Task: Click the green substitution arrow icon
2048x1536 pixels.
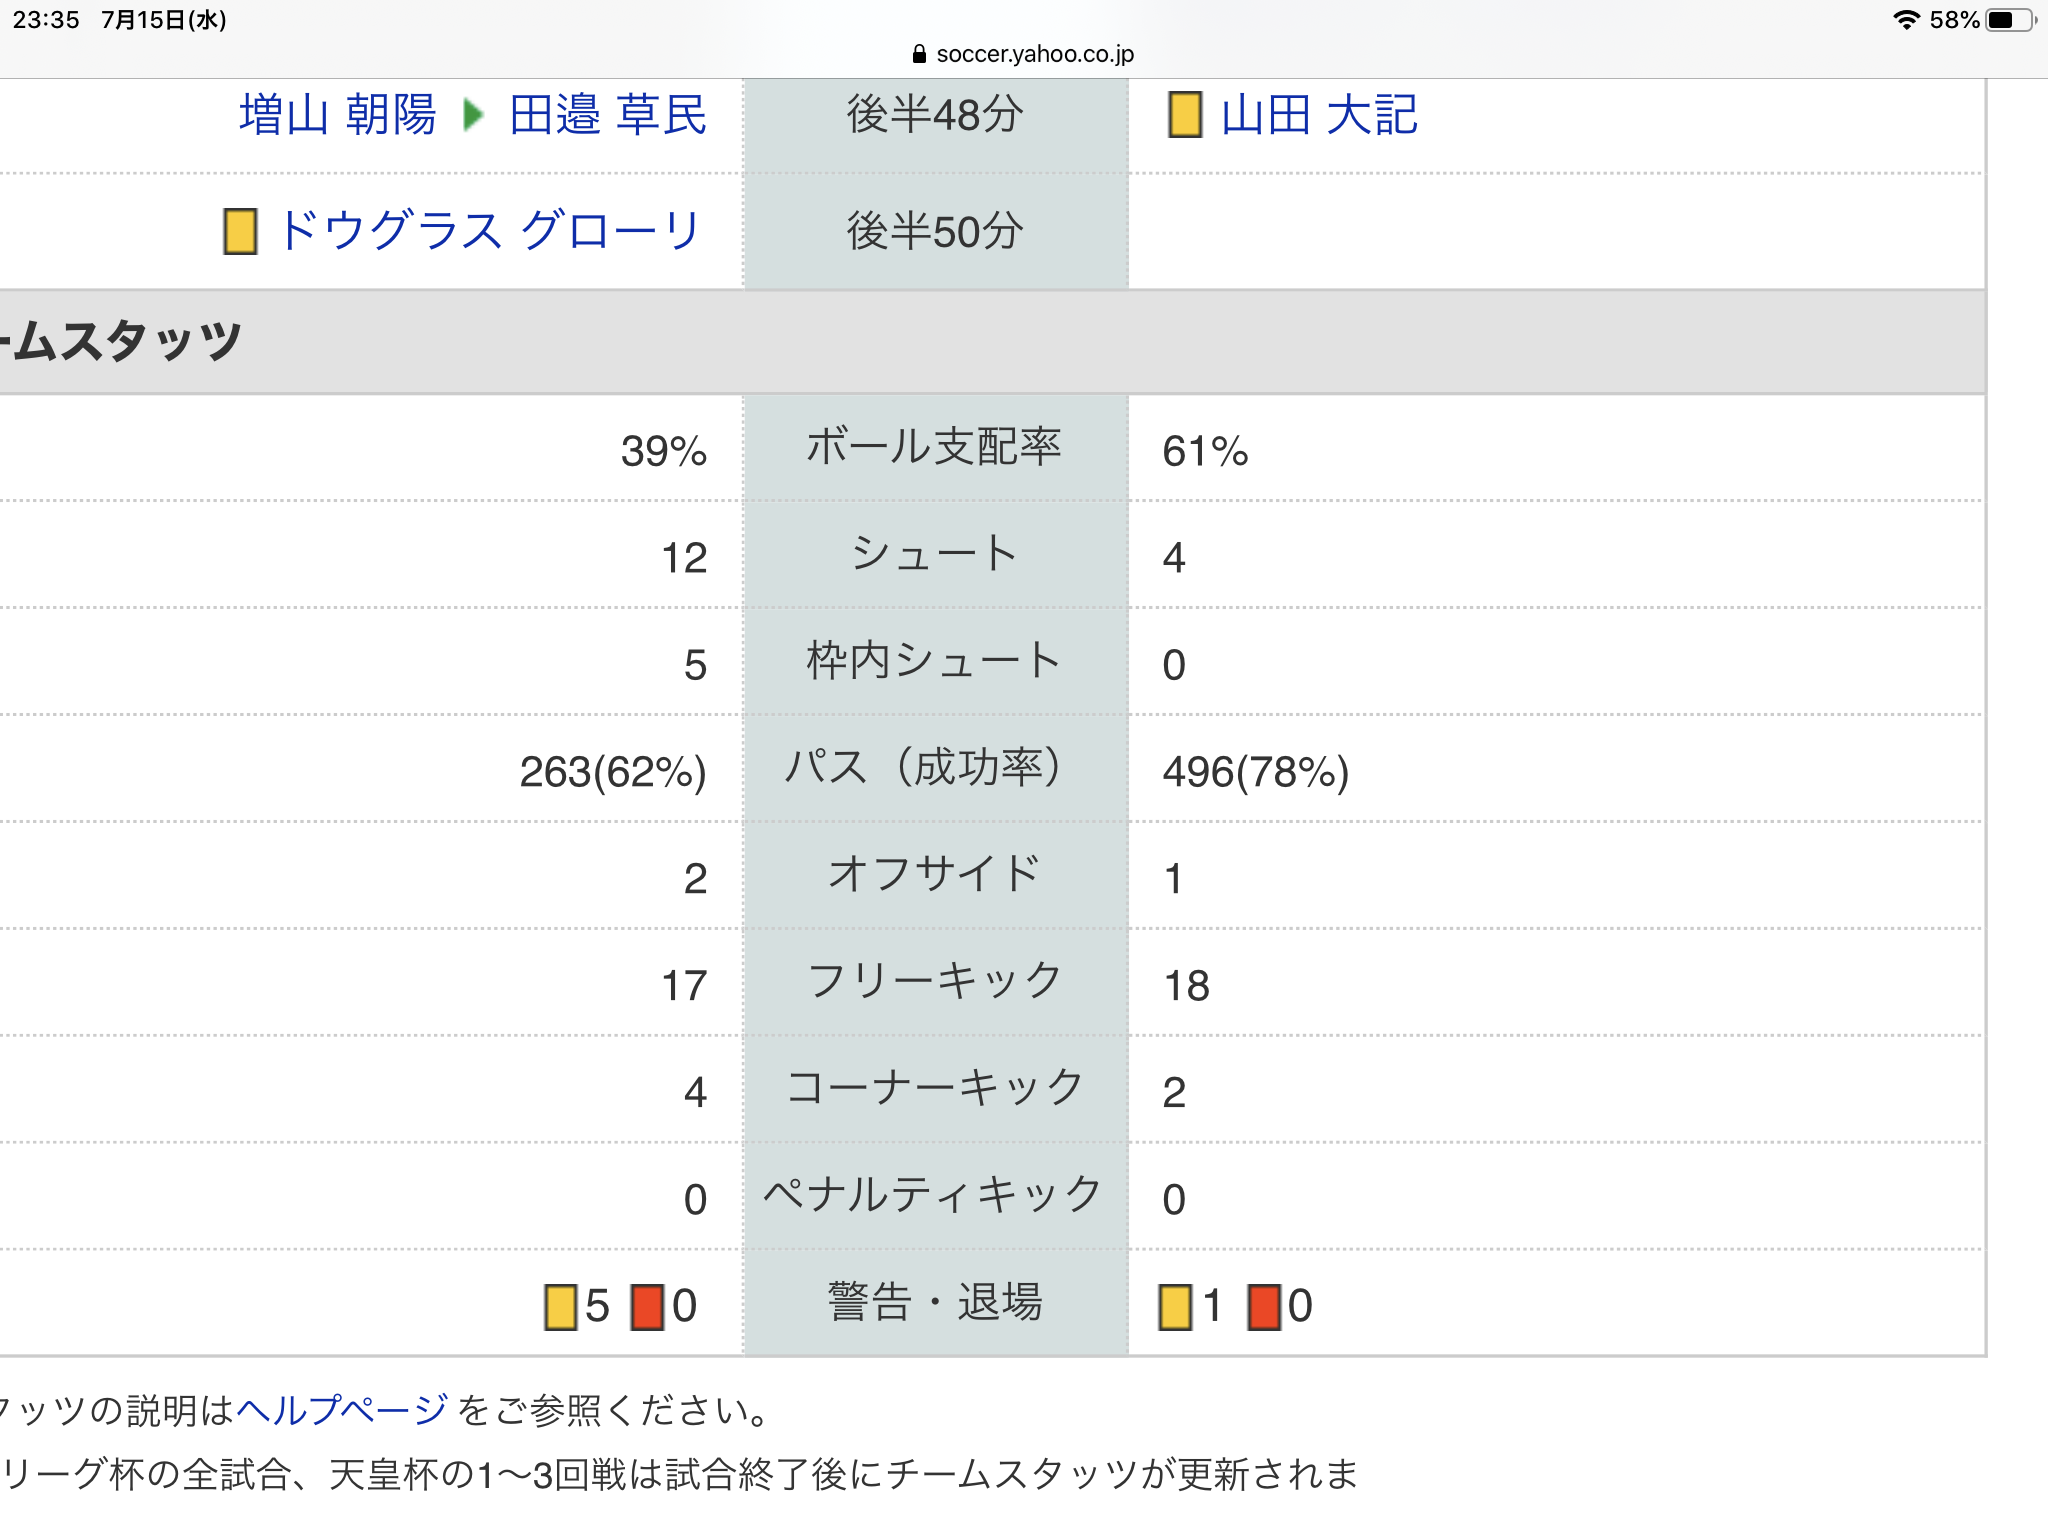Action: pos(474,115)
